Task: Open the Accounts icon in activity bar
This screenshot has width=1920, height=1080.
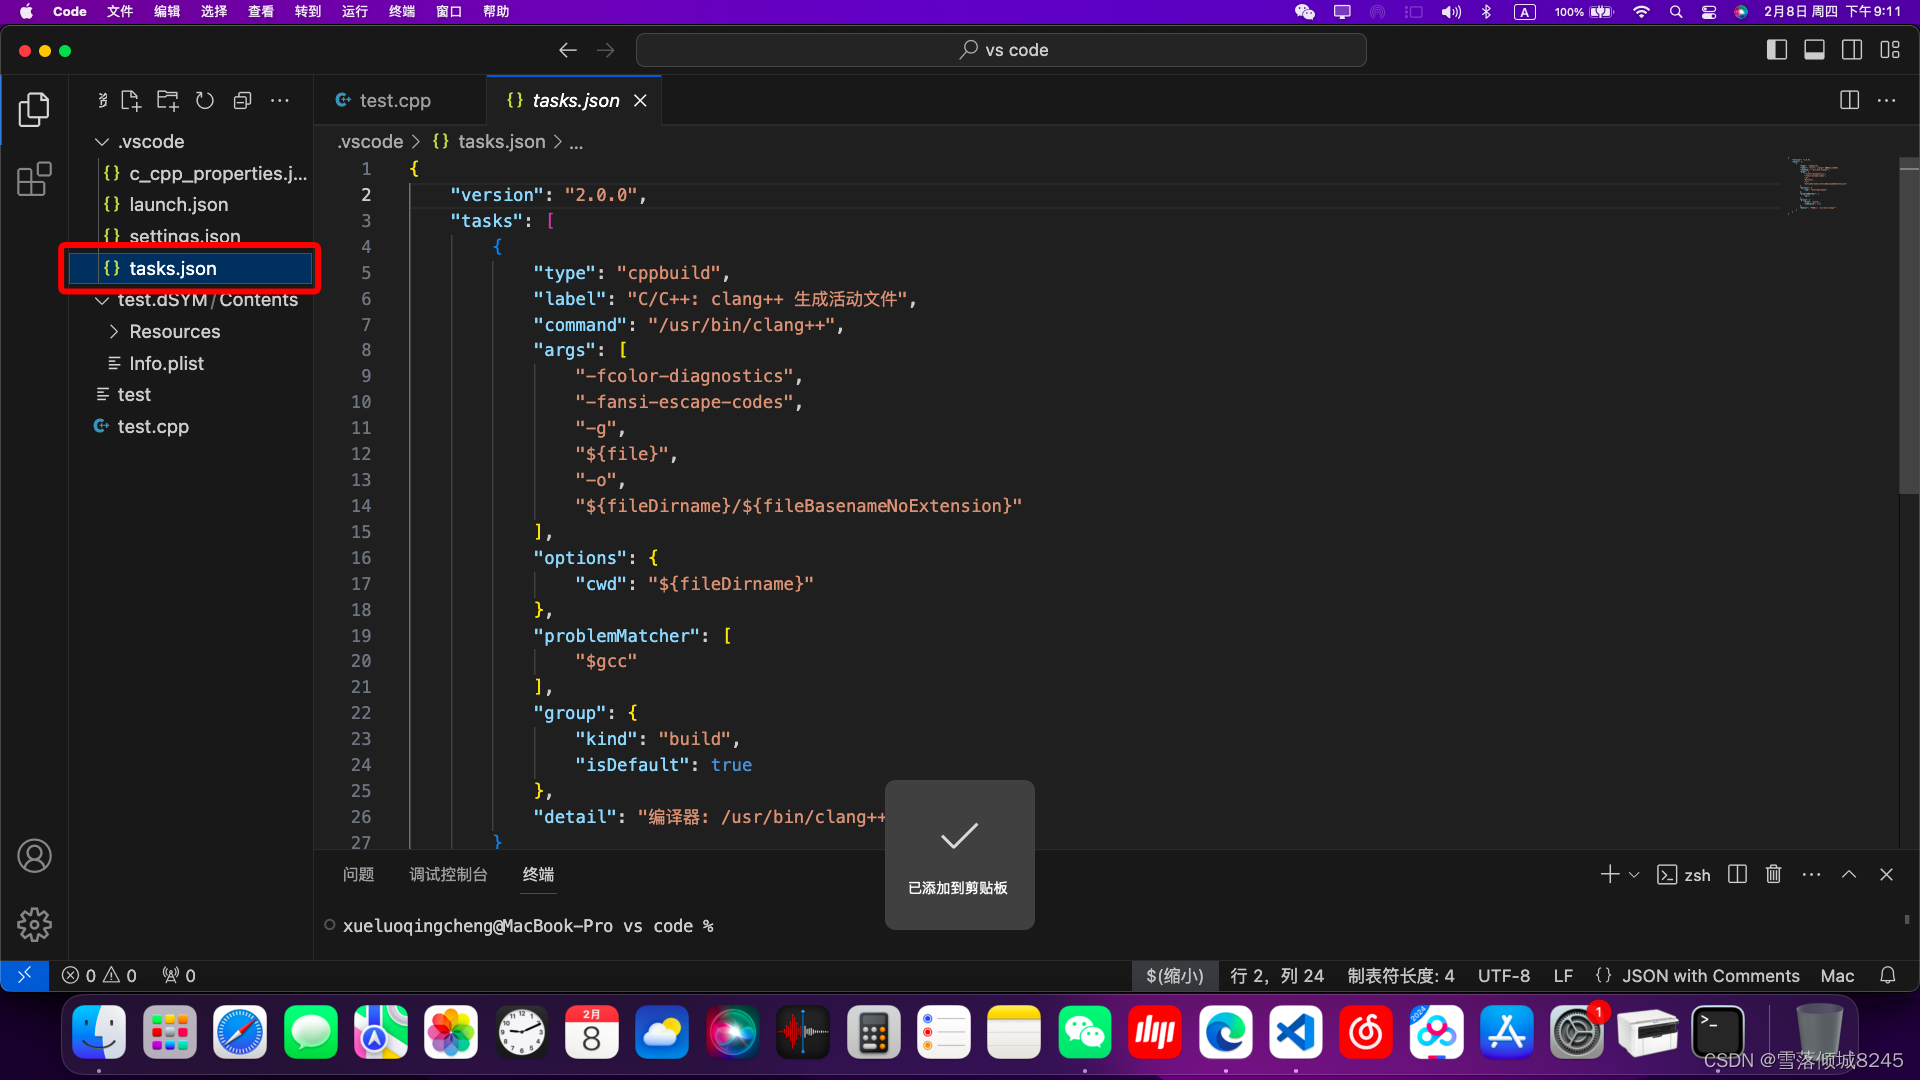Action: [34, 856]
